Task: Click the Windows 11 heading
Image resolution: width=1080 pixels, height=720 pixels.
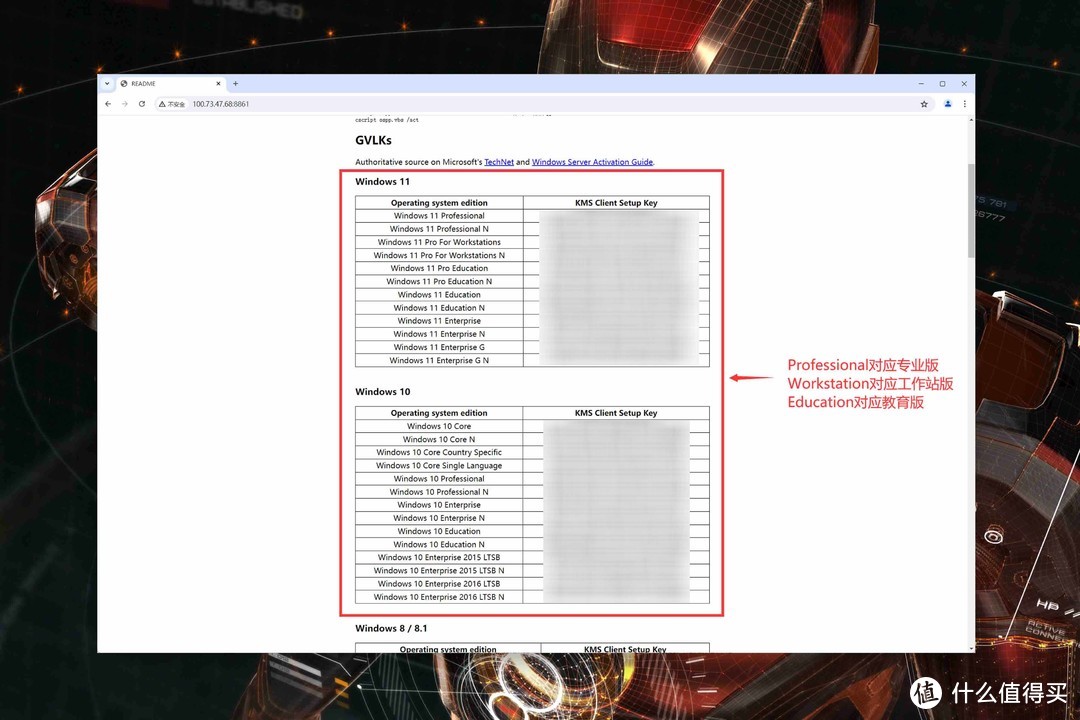Action: [x=382, y=182]
